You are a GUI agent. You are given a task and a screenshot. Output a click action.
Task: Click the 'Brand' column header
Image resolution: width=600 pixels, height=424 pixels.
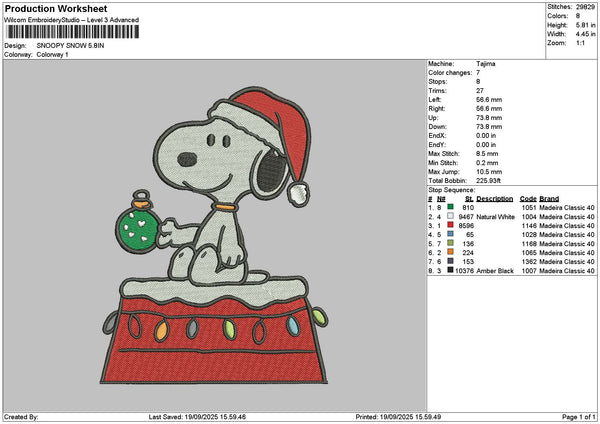coord(549,199)
